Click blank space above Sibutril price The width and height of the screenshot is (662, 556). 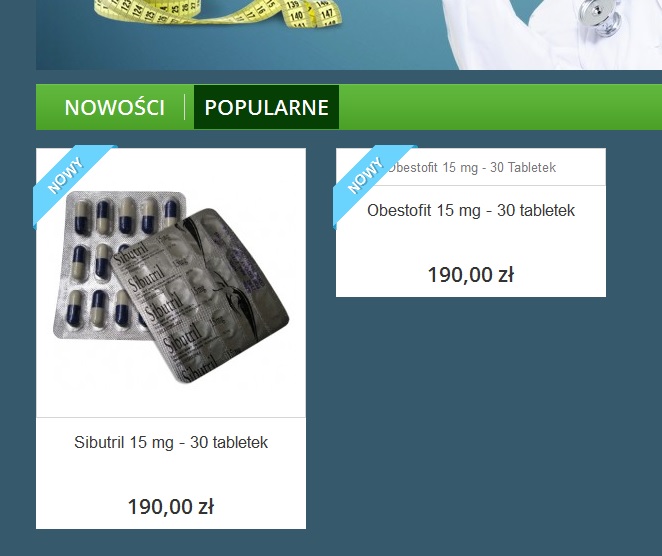171,474
